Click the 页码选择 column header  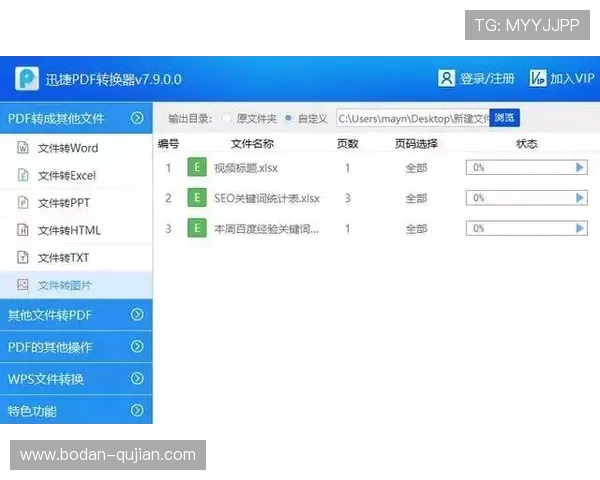coord(416,144)
